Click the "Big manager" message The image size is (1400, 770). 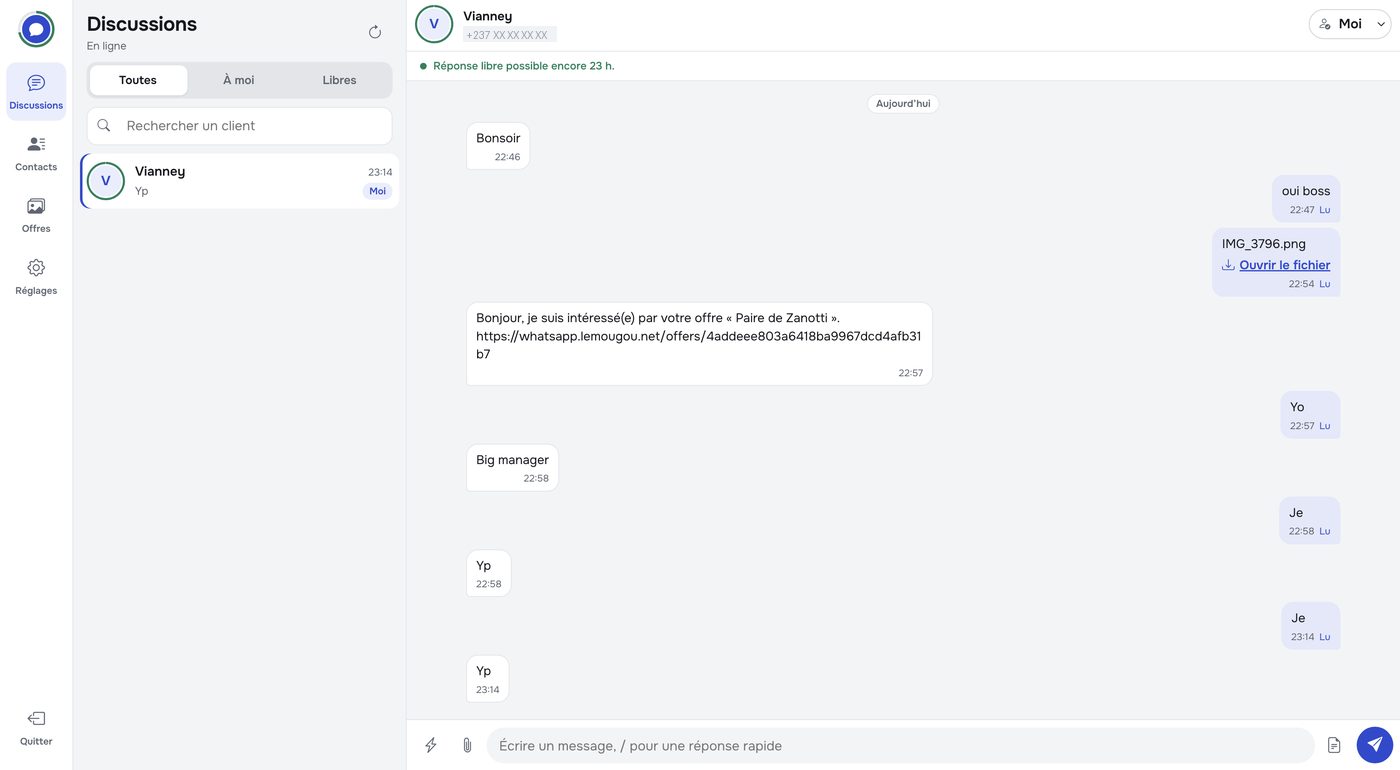(x=512, y=468)
